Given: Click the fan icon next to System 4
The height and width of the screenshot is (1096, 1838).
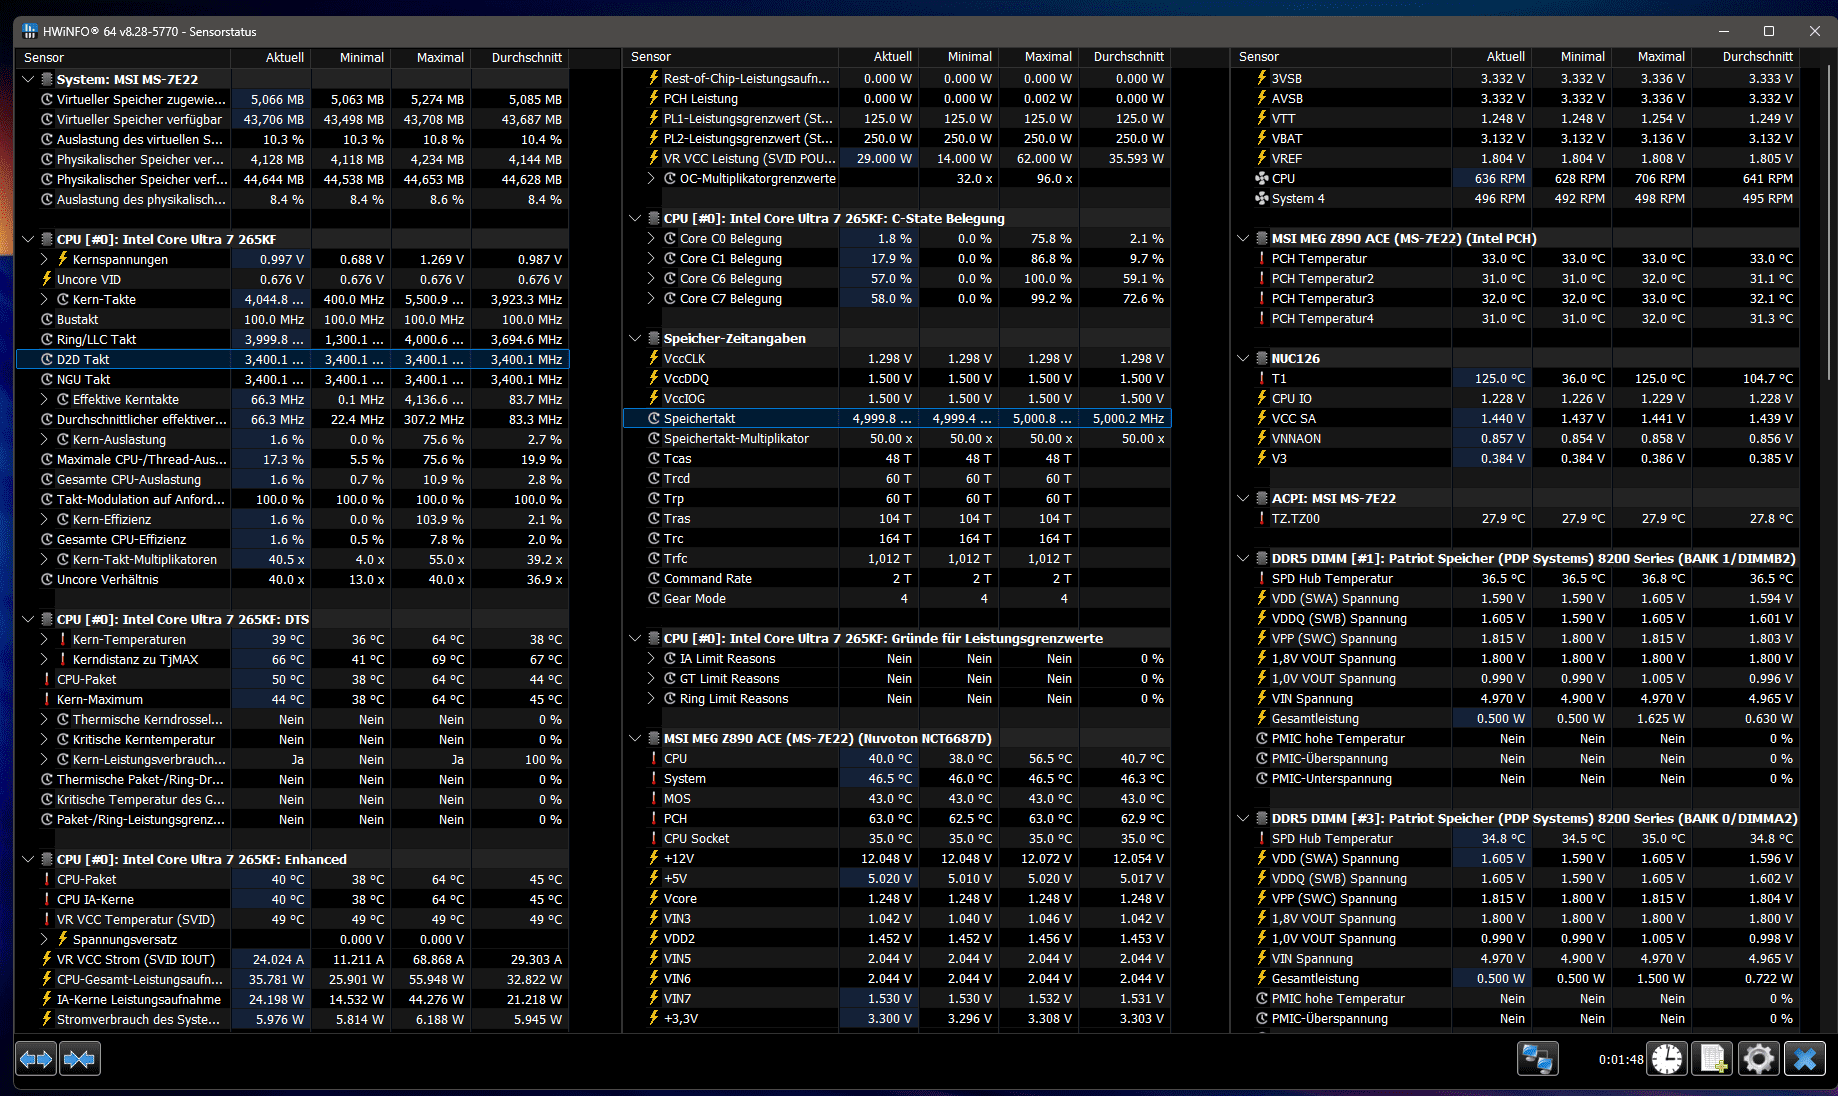Looking at the screenshot, I should click(x=1261, y=198).
